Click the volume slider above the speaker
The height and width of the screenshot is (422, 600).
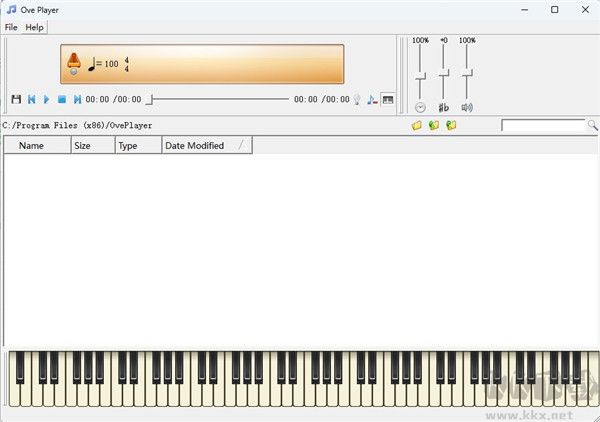(x=467, y=73)
